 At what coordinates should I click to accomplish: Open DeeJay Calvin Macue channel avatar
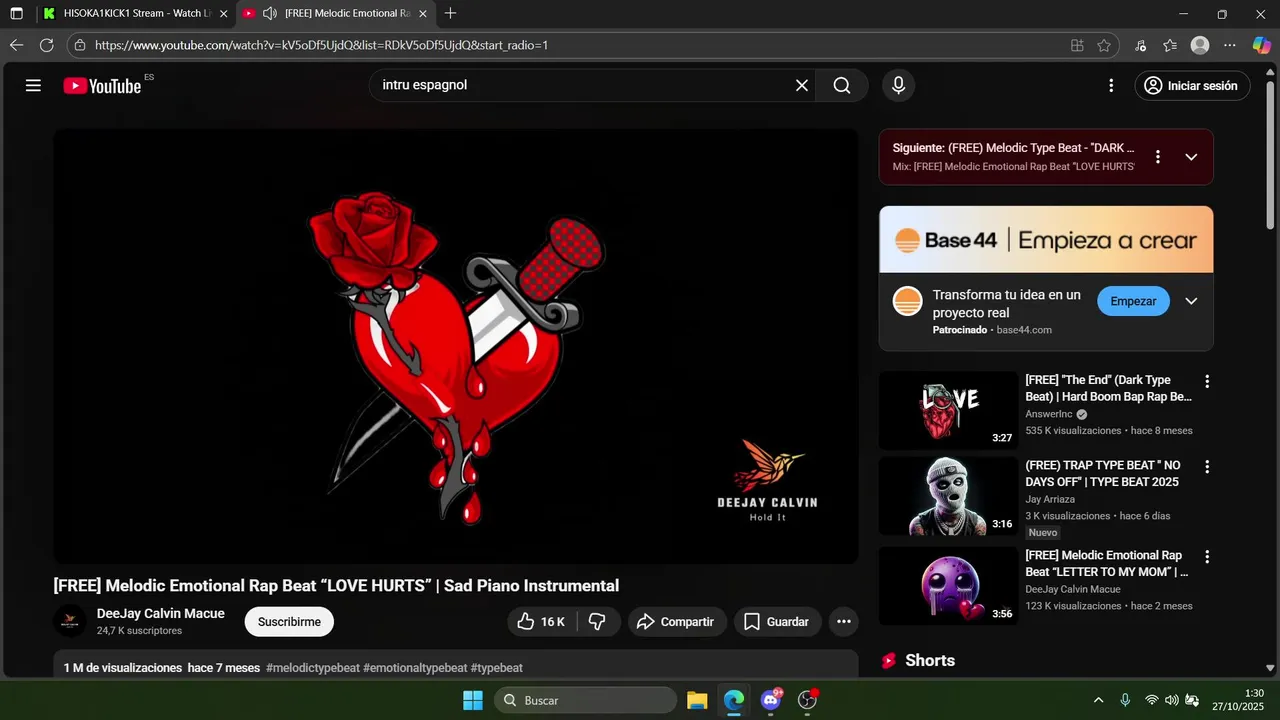point(70,621)
